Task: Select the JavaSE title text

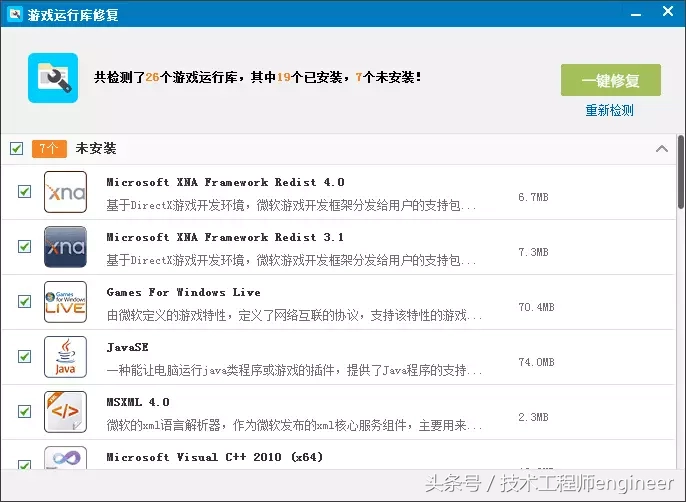Action: tap(127, 347)
